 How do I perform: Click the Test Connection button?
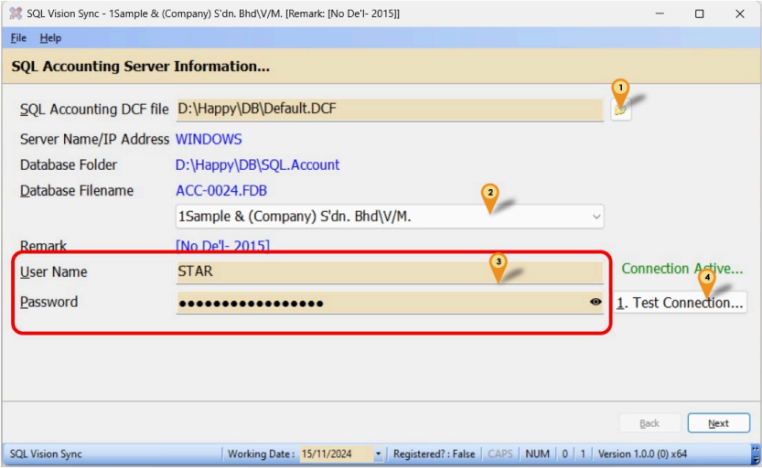click(680, 303)
